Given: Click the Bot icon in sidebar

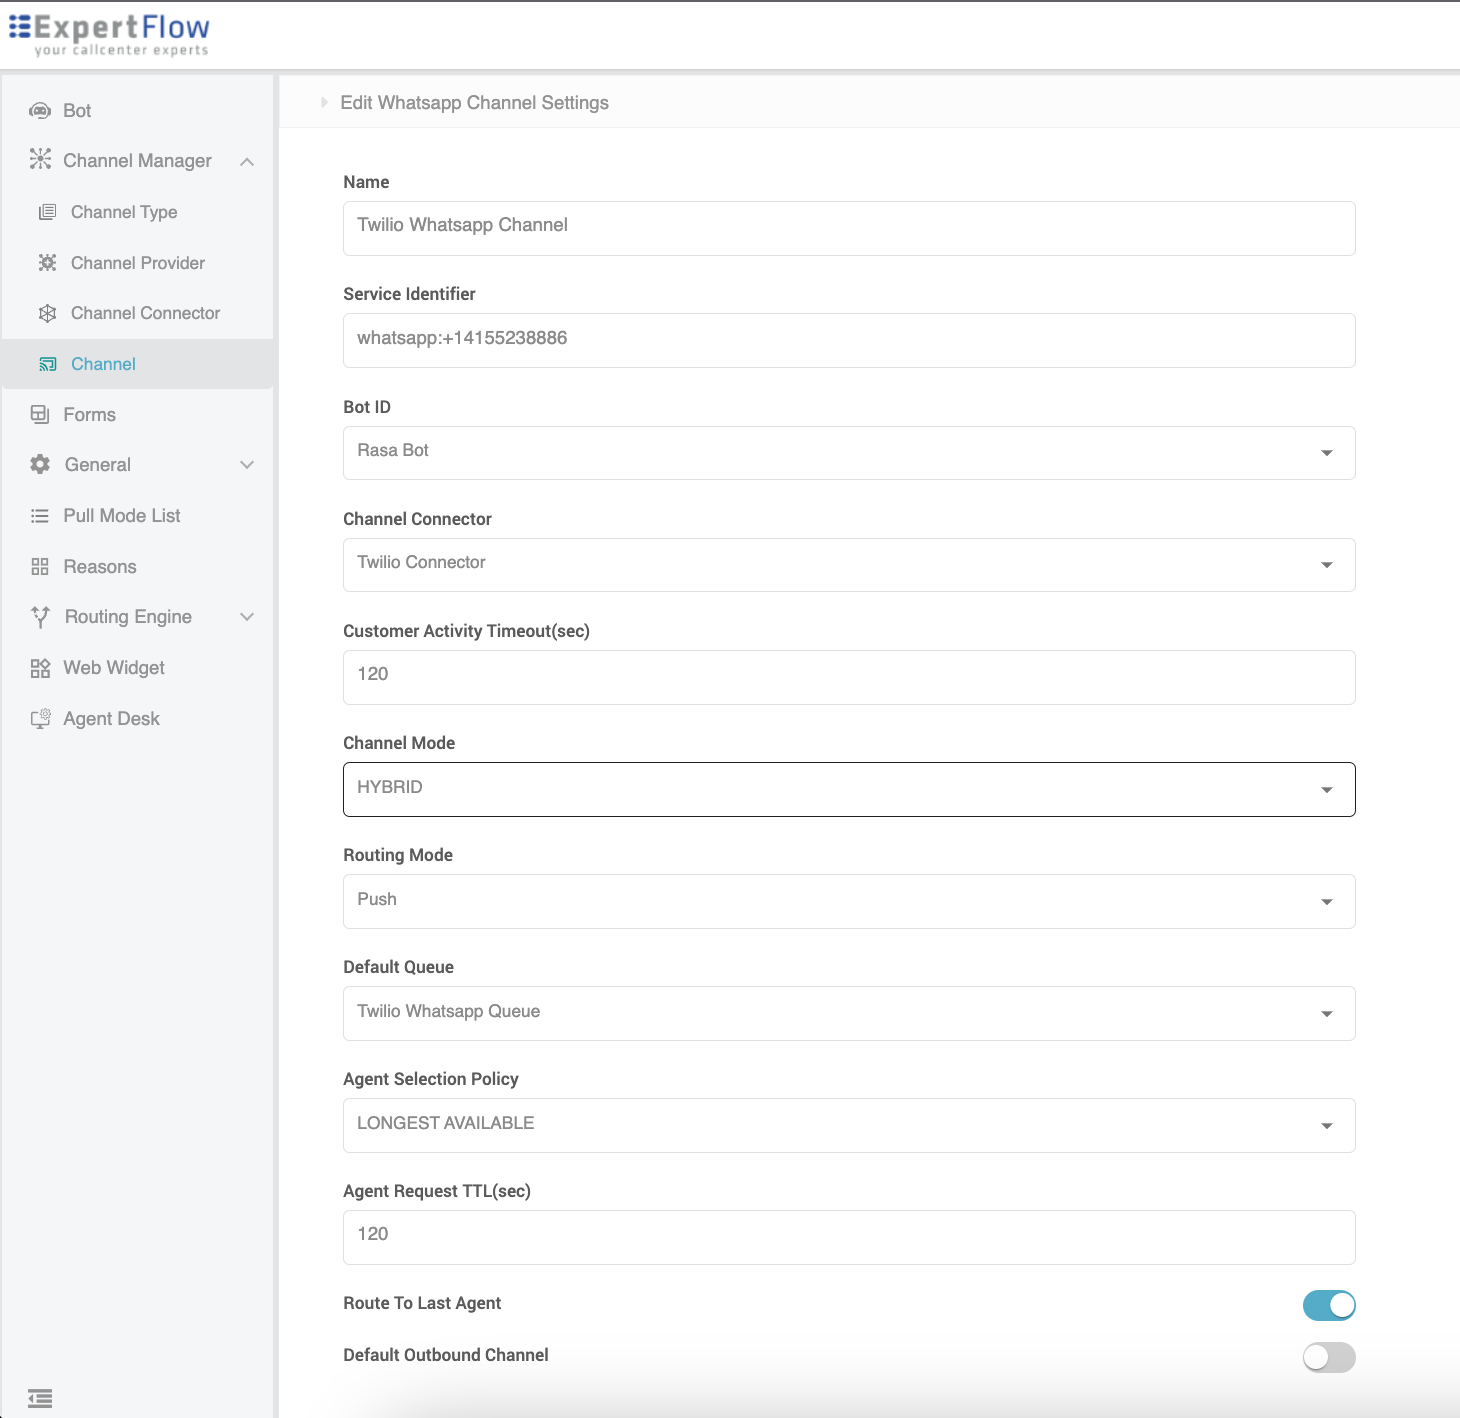Looking at the screenshot, I should tap(40, 111).
